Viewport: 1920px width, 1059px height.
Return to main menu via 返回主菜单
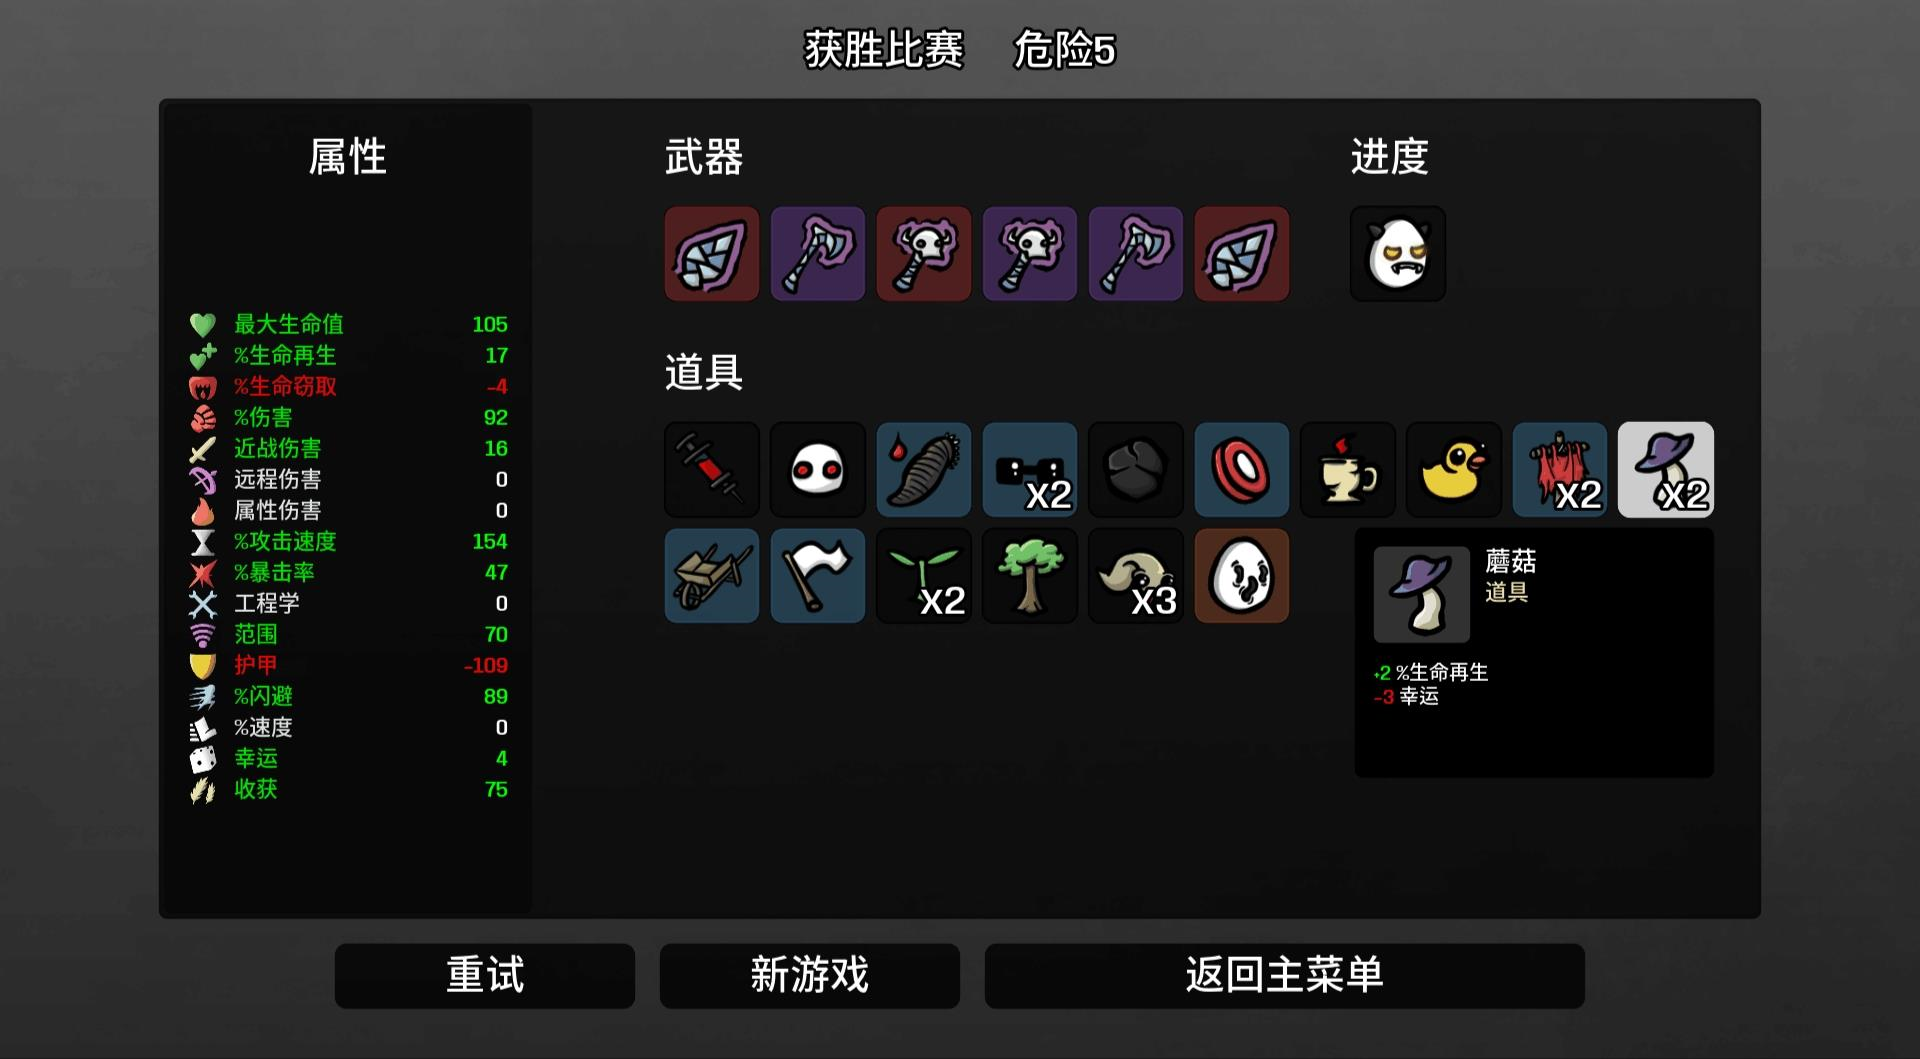tap(1284, 975)
